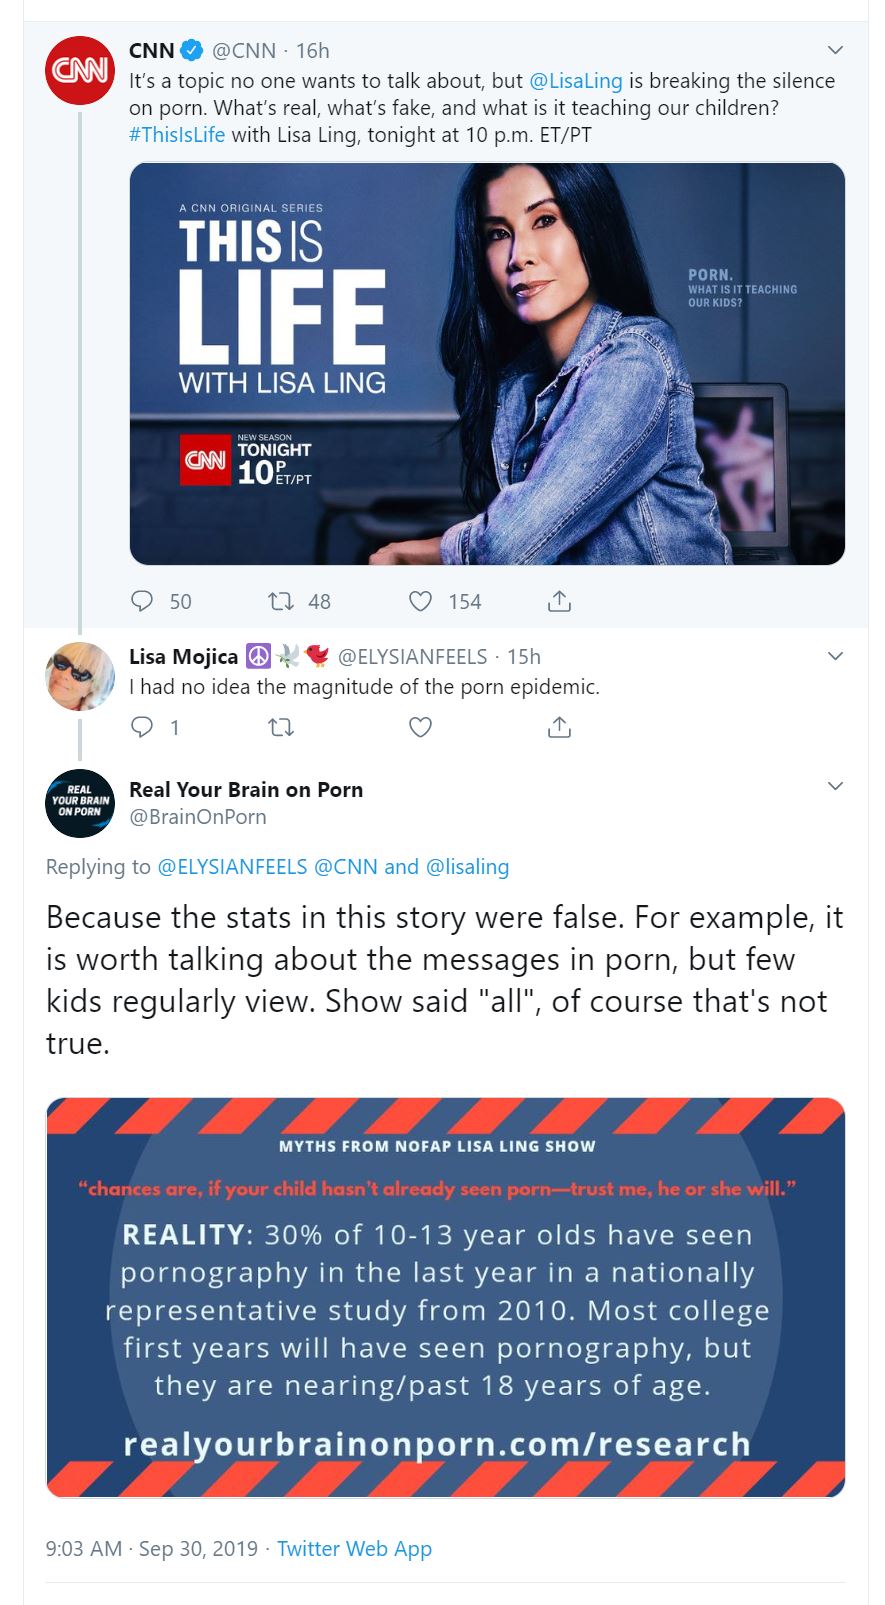Open Lisa Mojica's profile picture

tap(80, 676)
